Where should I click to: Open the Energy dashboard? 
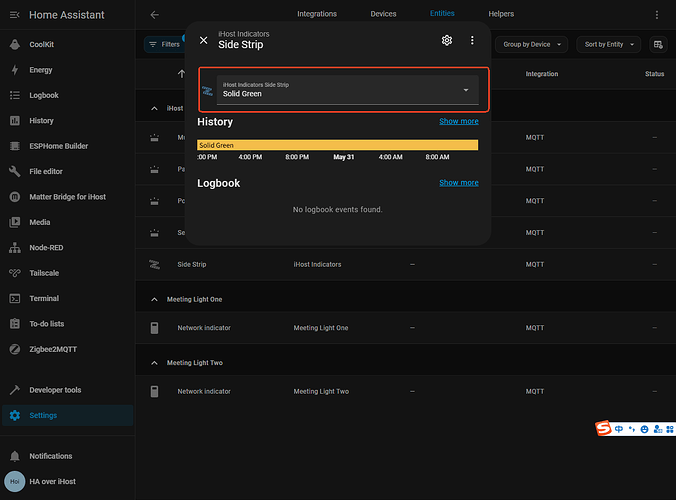[68, 70]
